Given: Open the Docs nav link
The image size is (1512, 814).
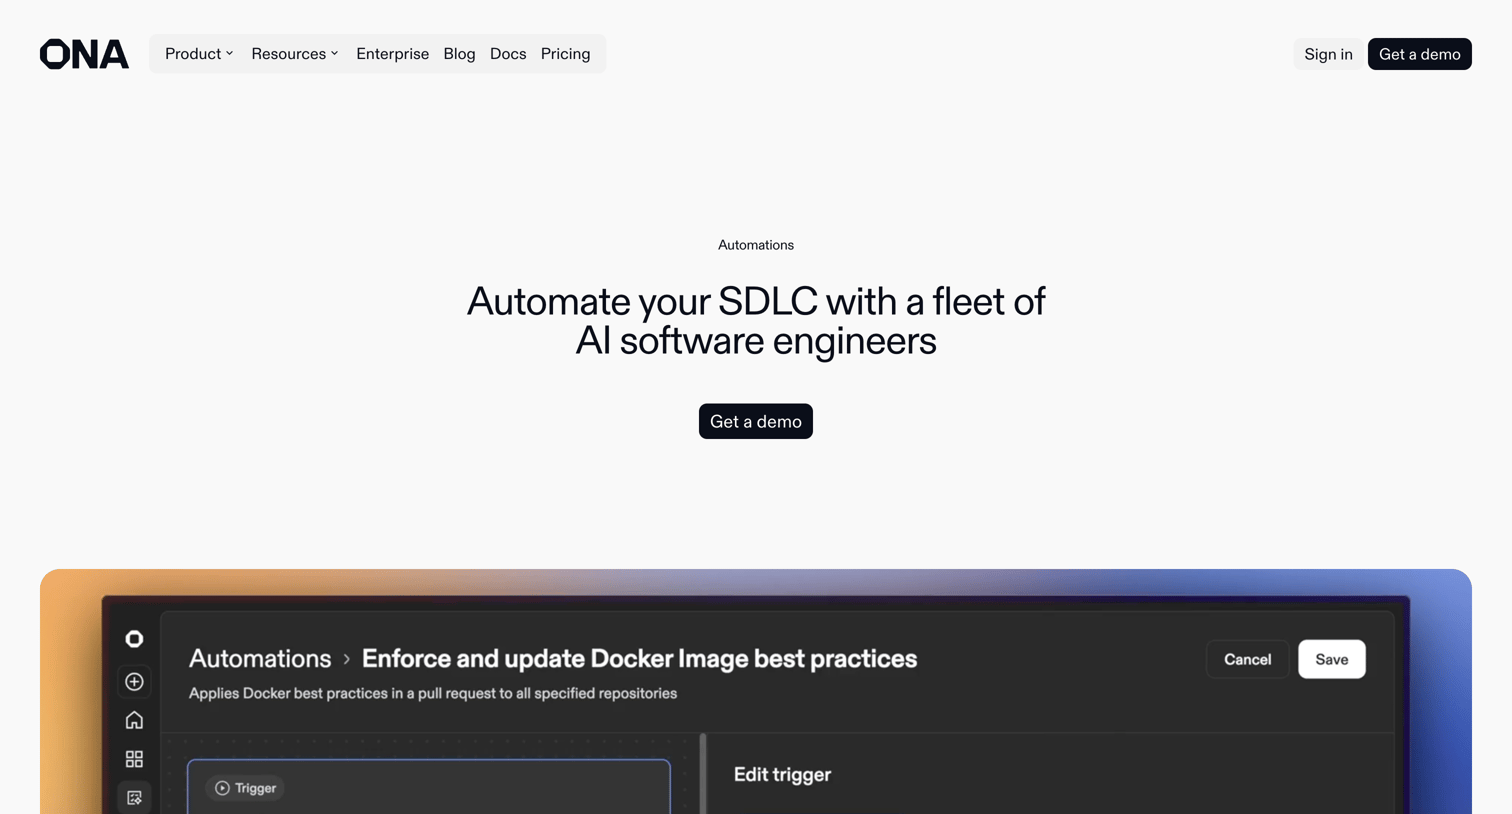Looking at the screenshot, I should pos(508,54).
